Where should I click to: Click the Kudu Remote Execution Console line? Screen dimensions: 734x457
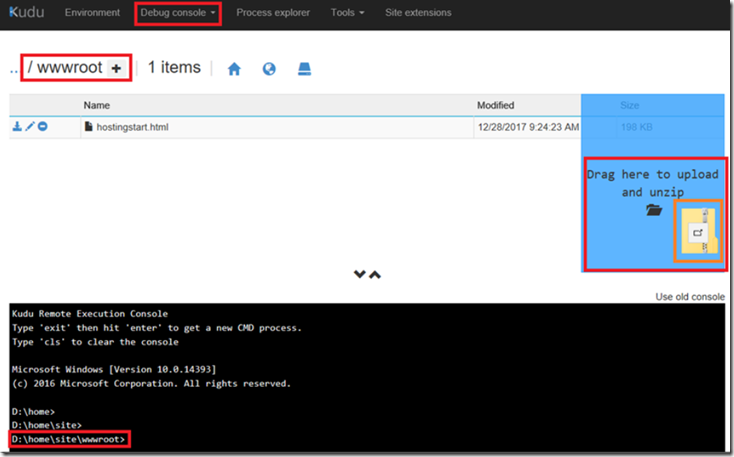[x=90, y=314]
